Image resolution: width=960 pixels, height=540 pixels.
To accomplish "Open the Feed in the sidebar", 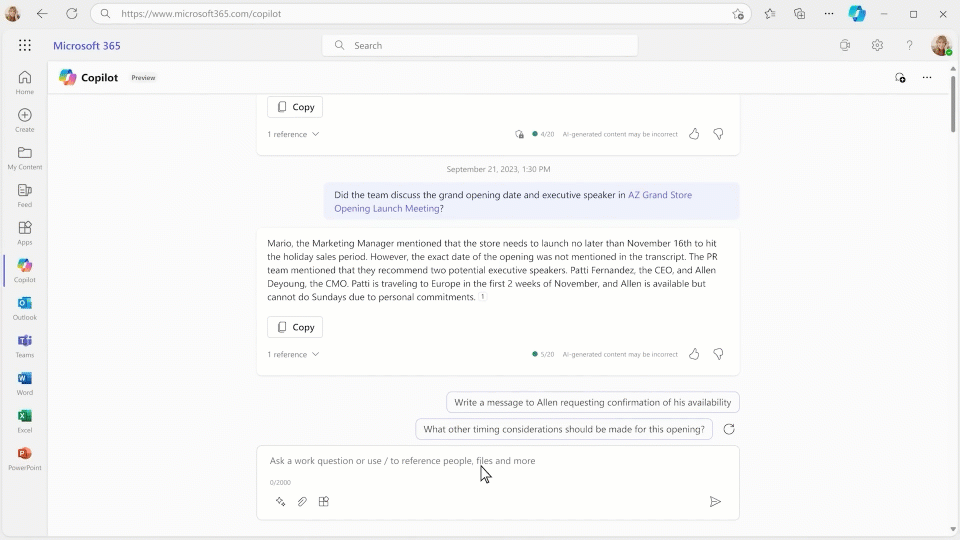I will [x=24, y=195].
